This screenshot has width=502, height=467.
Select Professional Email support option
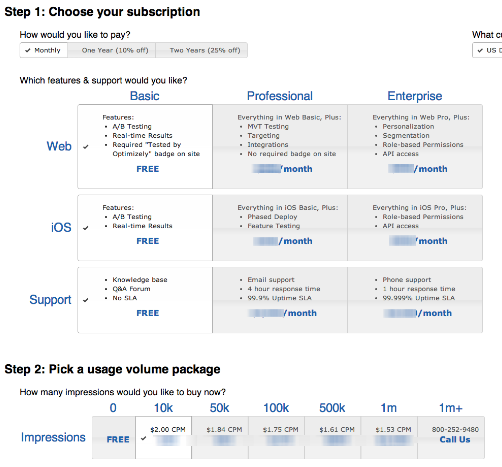(x=280, y=300)
